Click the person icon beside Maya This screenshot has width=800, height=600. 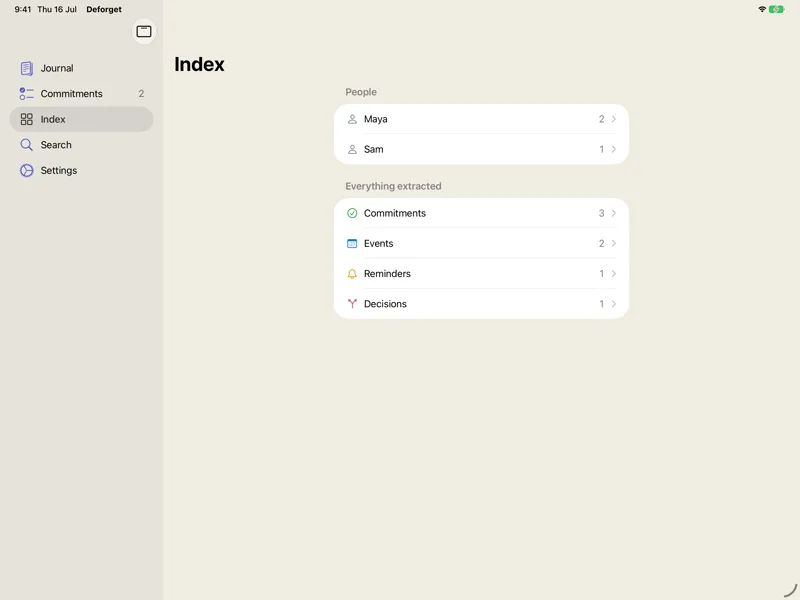click(x=352, y=119)
